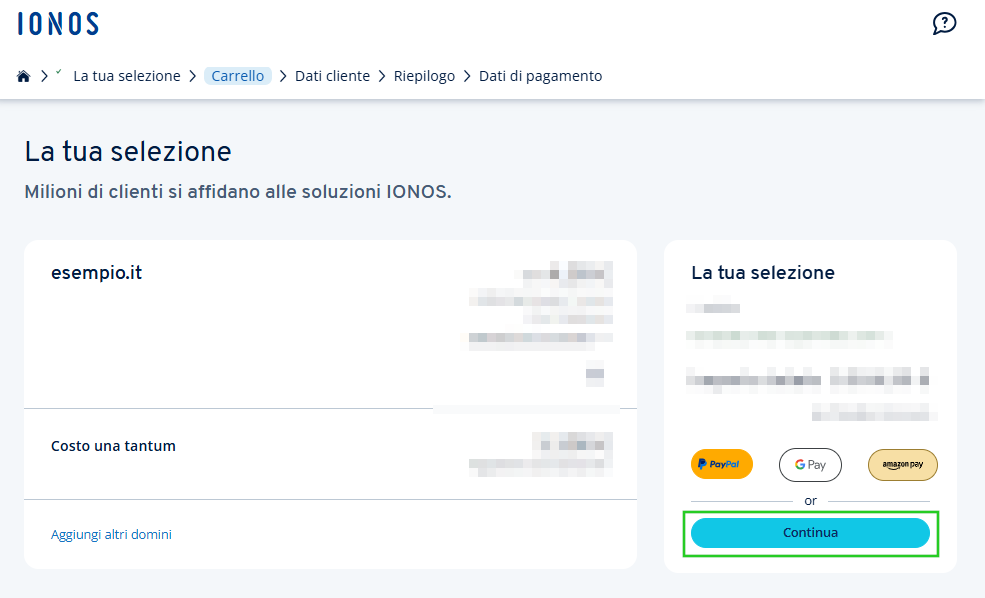Open the Riepilogo breadcrumb step
This screenshot has width=985, height=598.
tap(424, 76)
